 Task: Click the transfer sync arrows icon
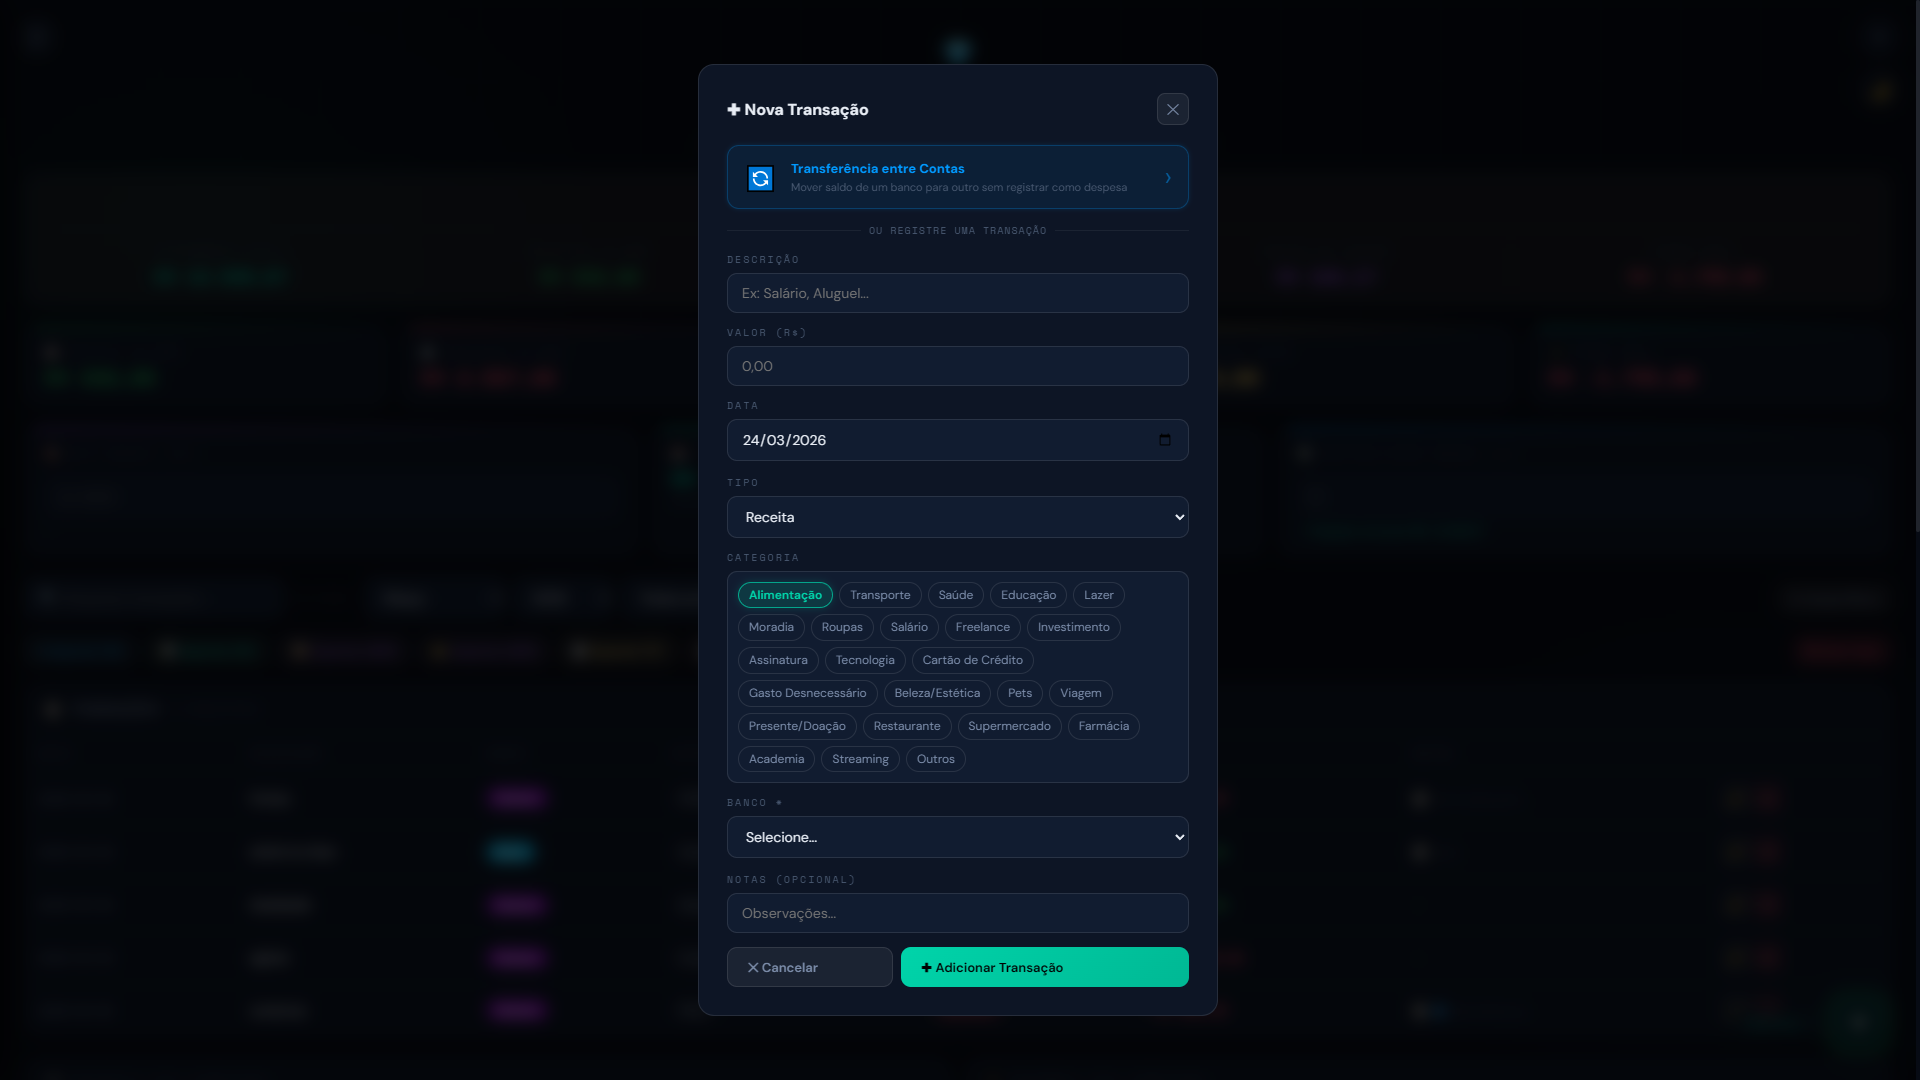(x=760, y=178)
